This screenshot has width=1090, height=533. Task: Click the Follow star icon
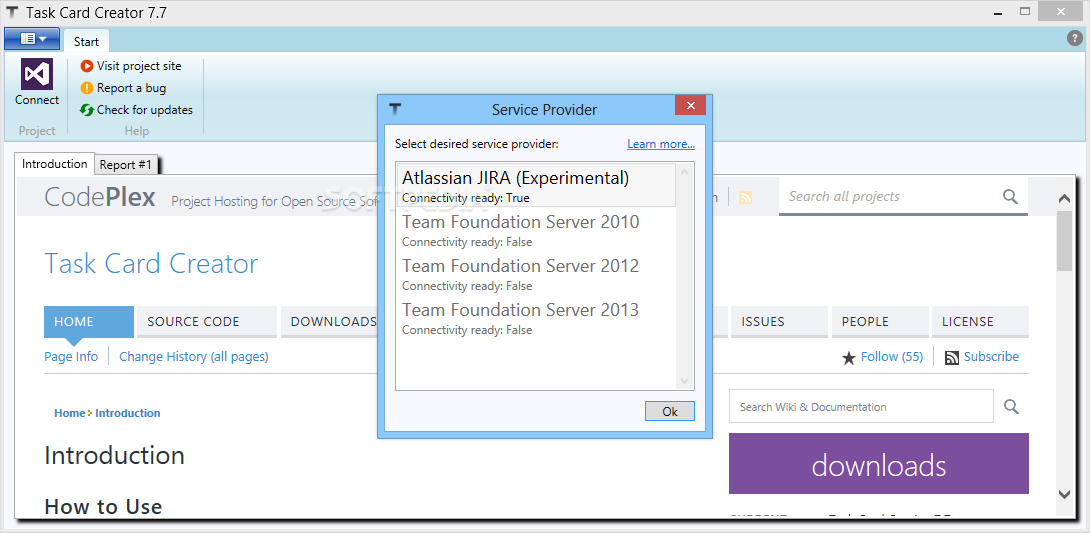849,358
